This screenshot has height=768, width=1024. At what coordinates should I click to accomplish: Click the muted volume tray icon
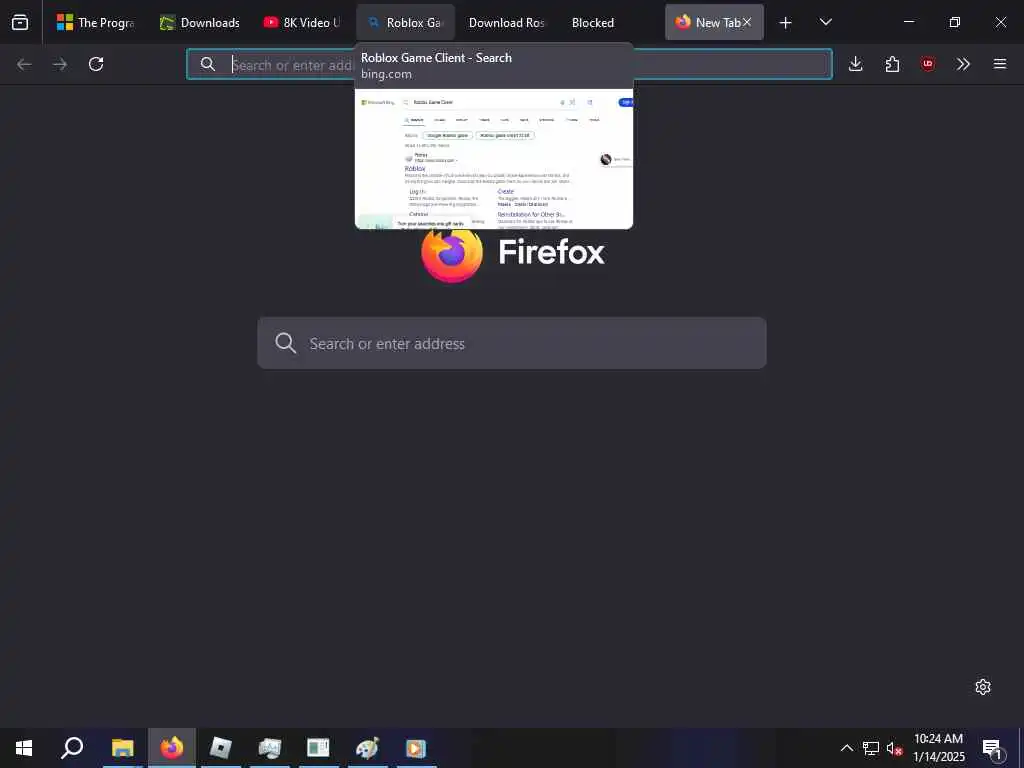coord(894,748)
